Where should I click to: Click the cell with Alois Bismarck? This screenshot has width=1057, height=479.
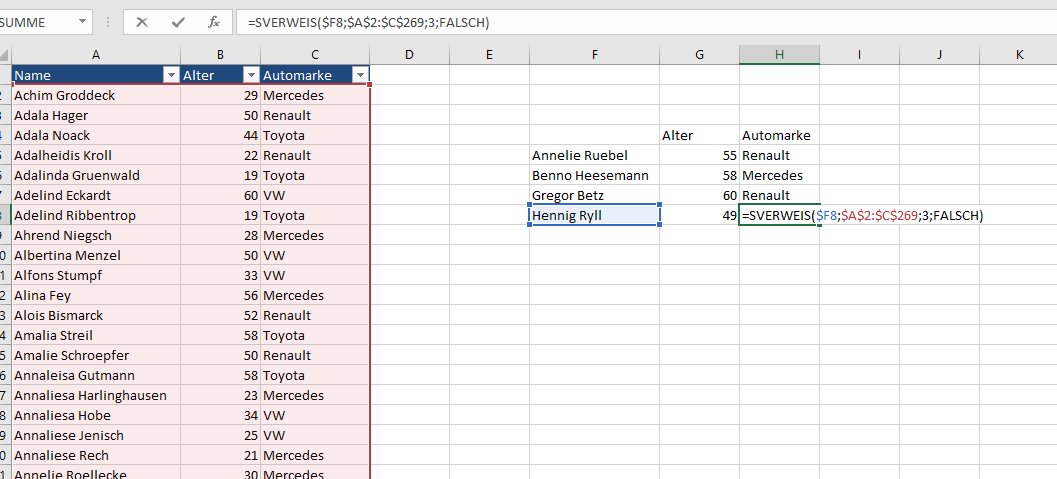96,315
